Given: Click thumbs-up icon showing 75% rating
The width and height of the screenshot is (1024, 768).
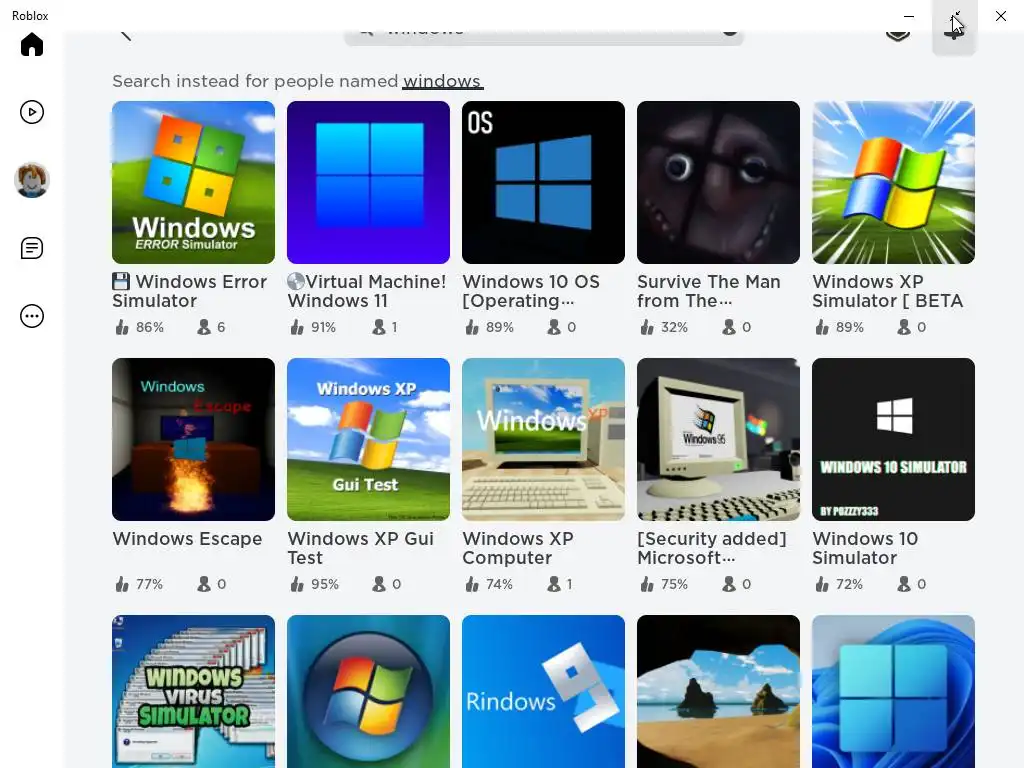Looking at the screenshot, I should point(647,584).
